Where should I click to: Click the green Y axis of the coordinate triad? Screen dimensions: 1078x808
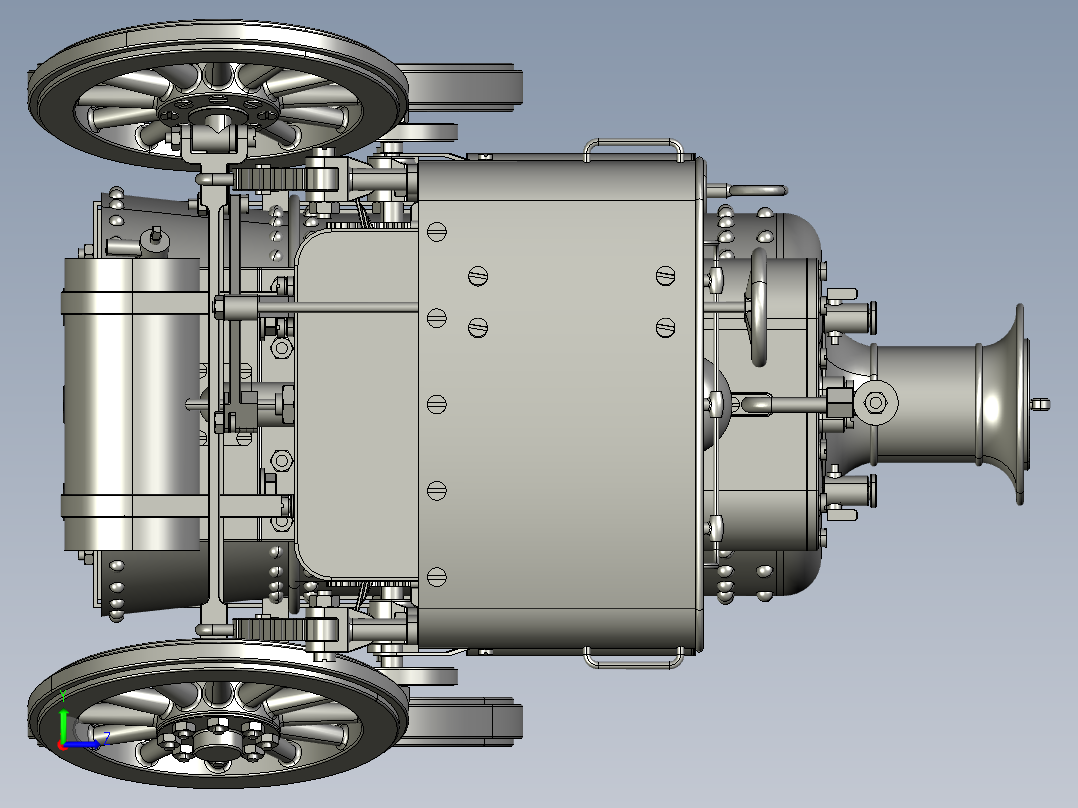(63, 722)
